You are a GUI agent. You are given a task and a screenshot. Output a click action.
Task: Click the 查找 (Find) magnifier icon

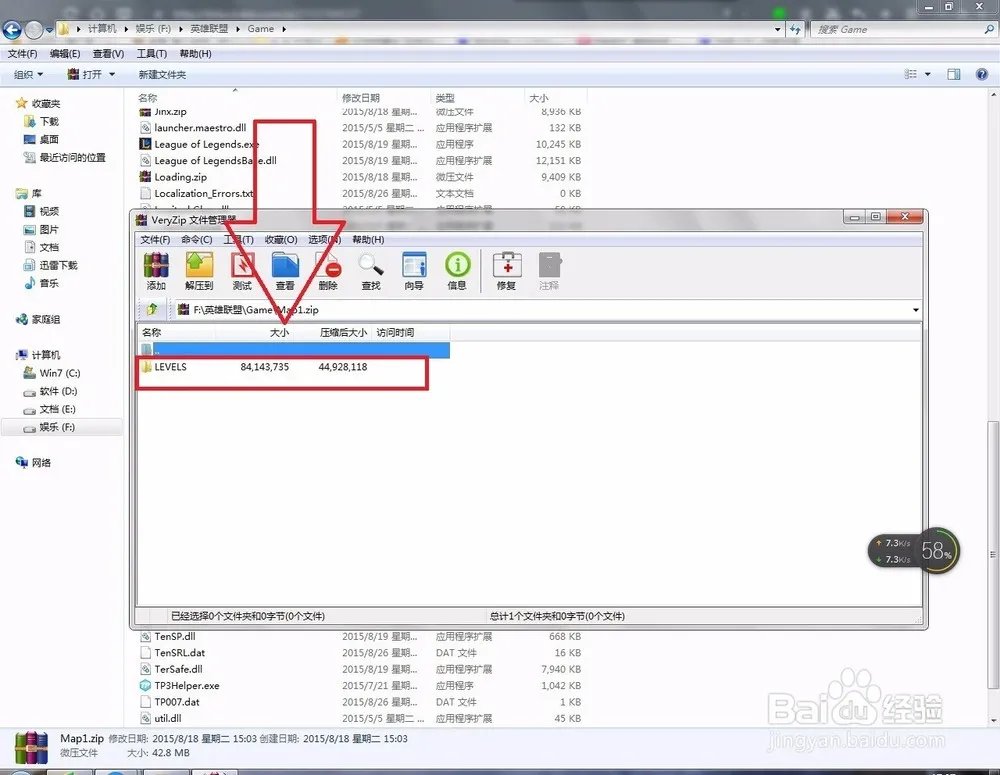tap(371, 271)
